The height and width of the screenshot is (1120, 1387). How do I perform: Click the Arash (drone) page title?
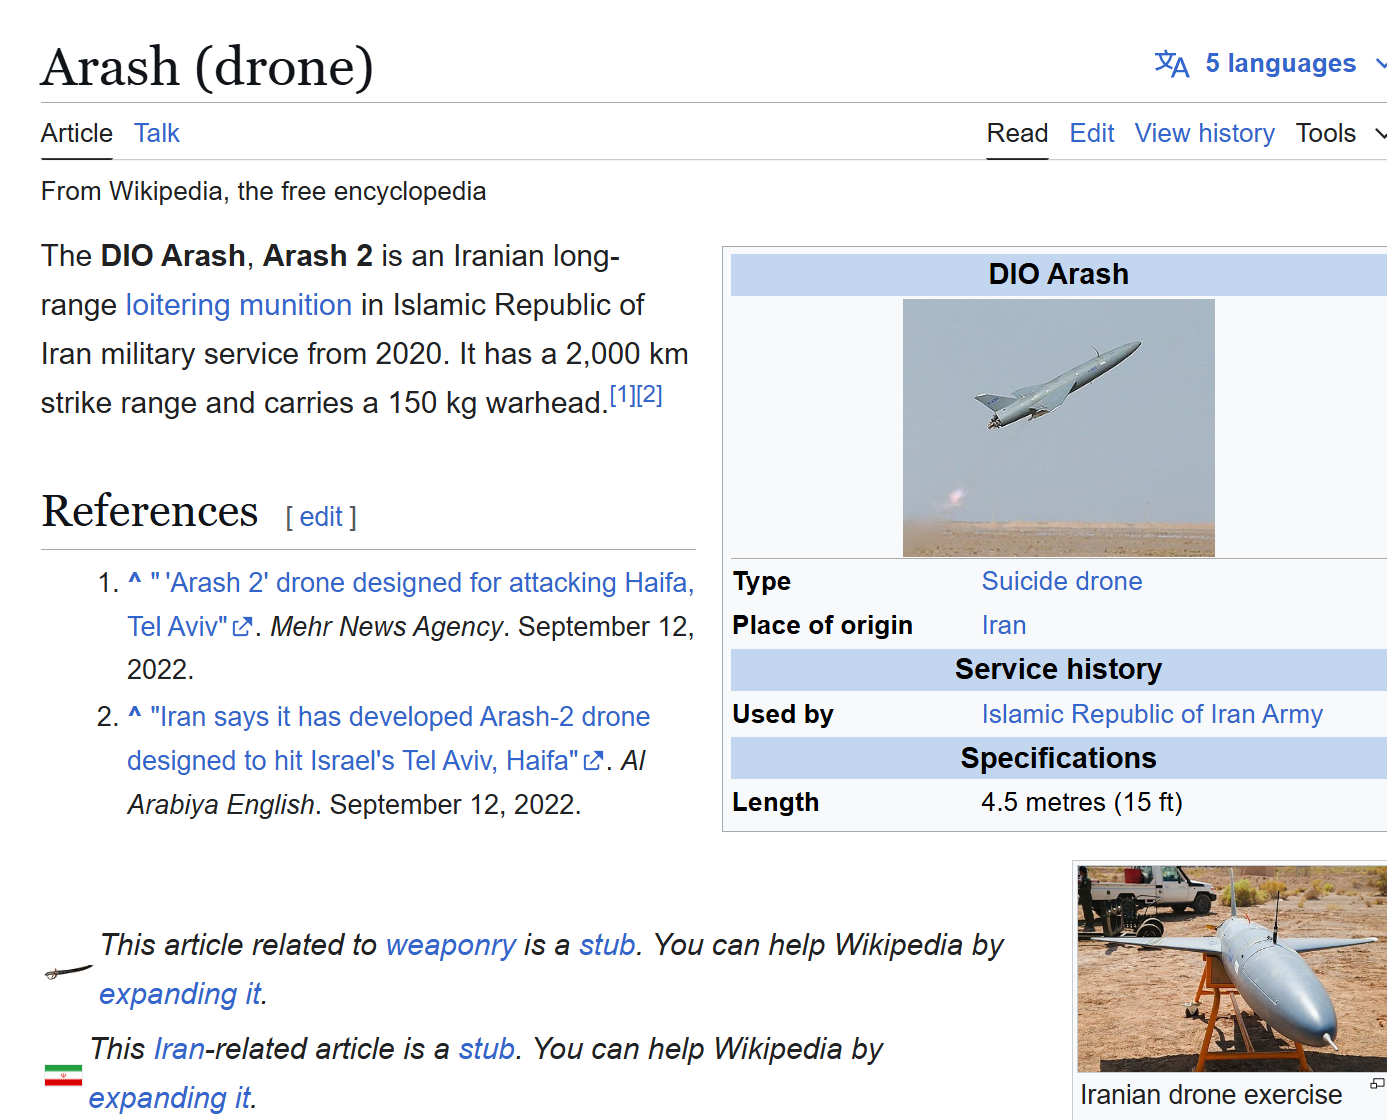click(x=207, y=67)
